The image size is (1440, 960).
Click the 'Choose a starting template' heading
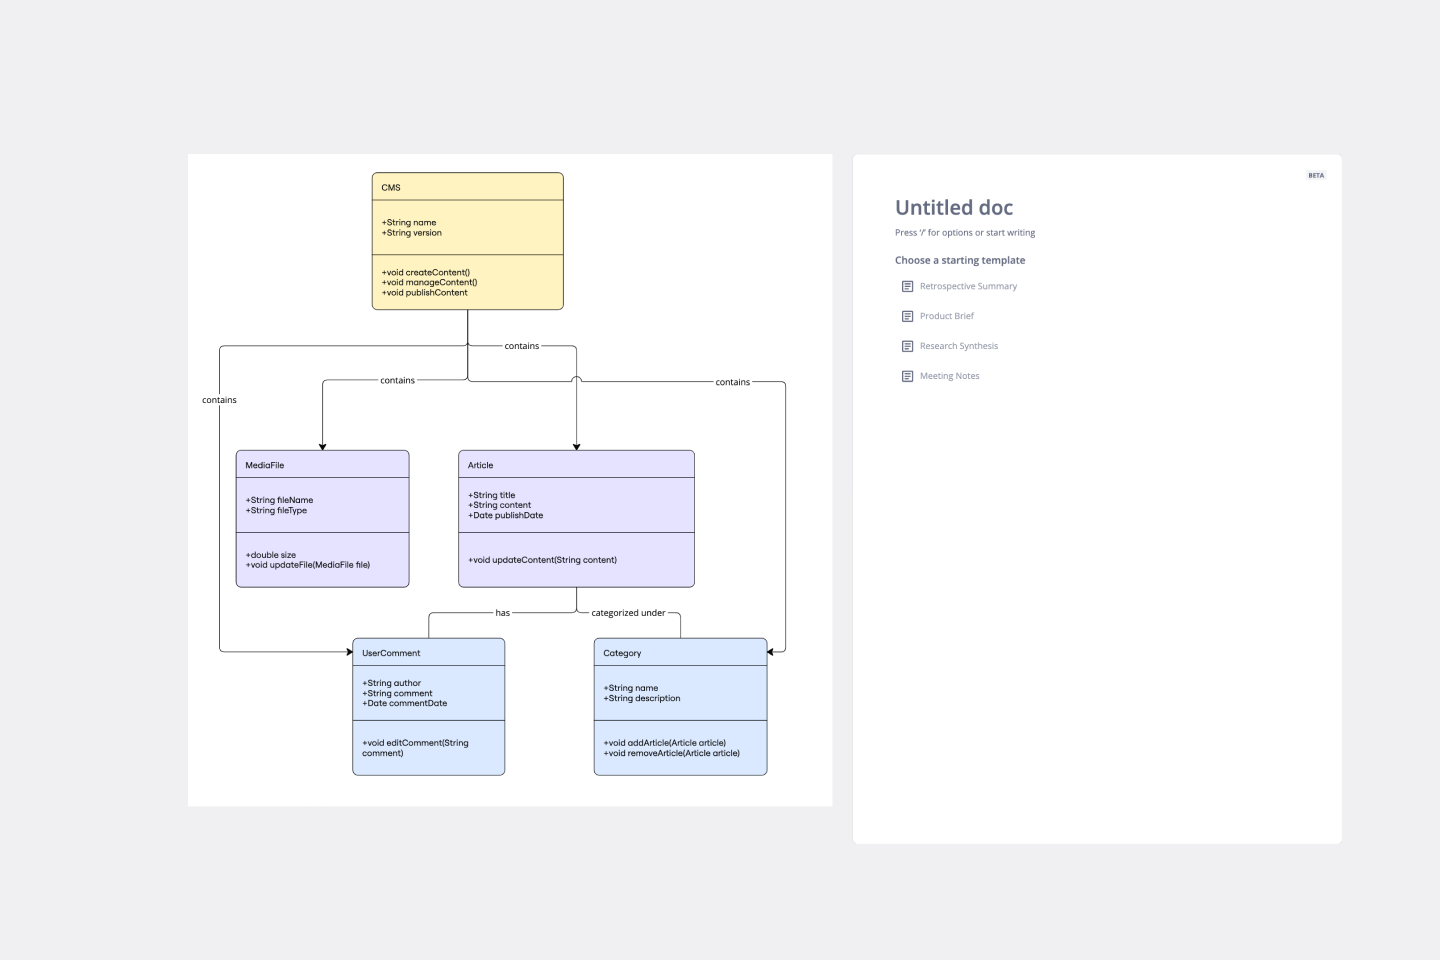click(959, 260)
